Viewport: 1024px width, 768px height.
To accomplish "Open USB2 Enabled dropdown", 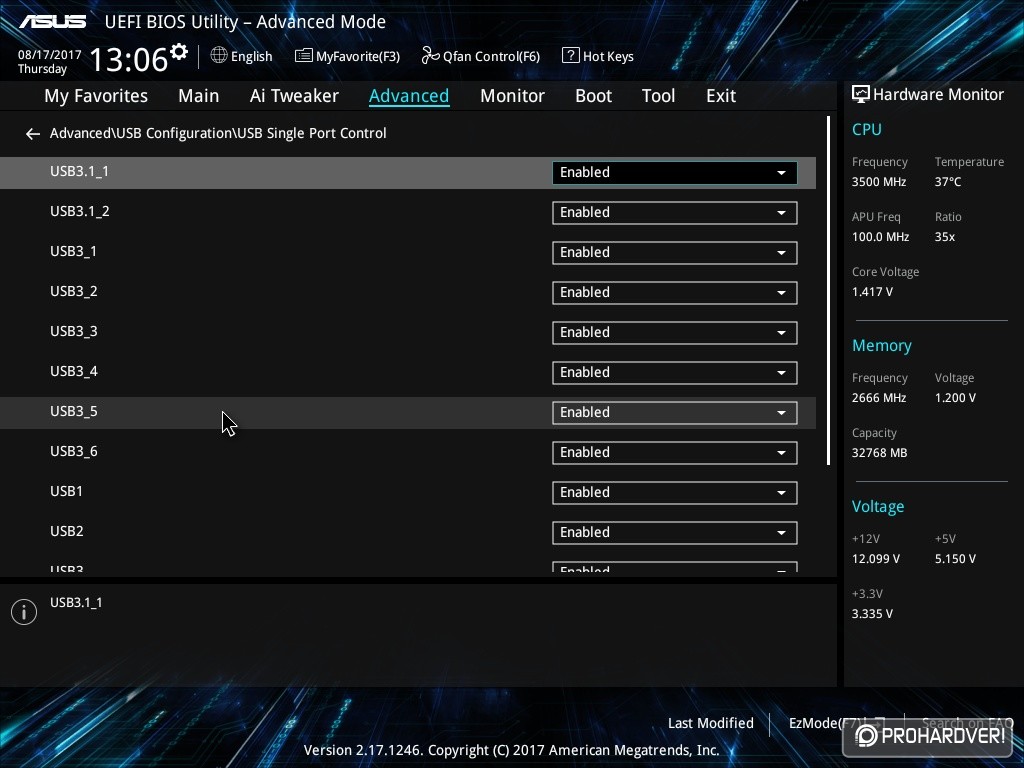I will click(675, 532).
